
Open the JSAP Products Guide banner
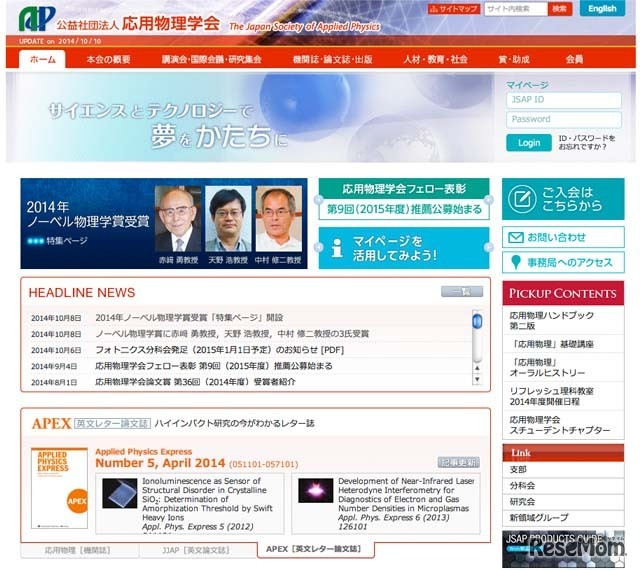pyautogui.click(x=563, y=548)
